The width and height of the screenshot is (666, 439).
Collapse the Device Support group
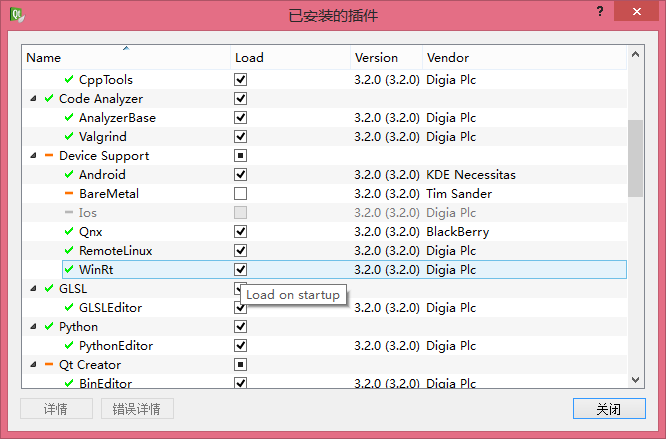pyautogui.click(x=33, y=155)
